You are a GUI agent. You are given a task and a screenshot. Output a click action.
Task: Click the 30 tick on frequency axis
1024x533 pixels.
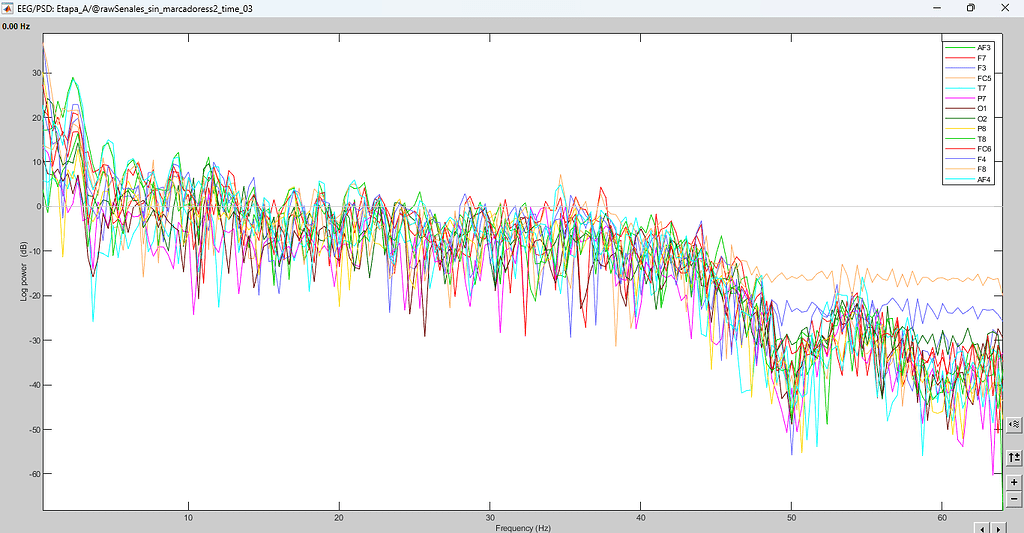[490, 517]
